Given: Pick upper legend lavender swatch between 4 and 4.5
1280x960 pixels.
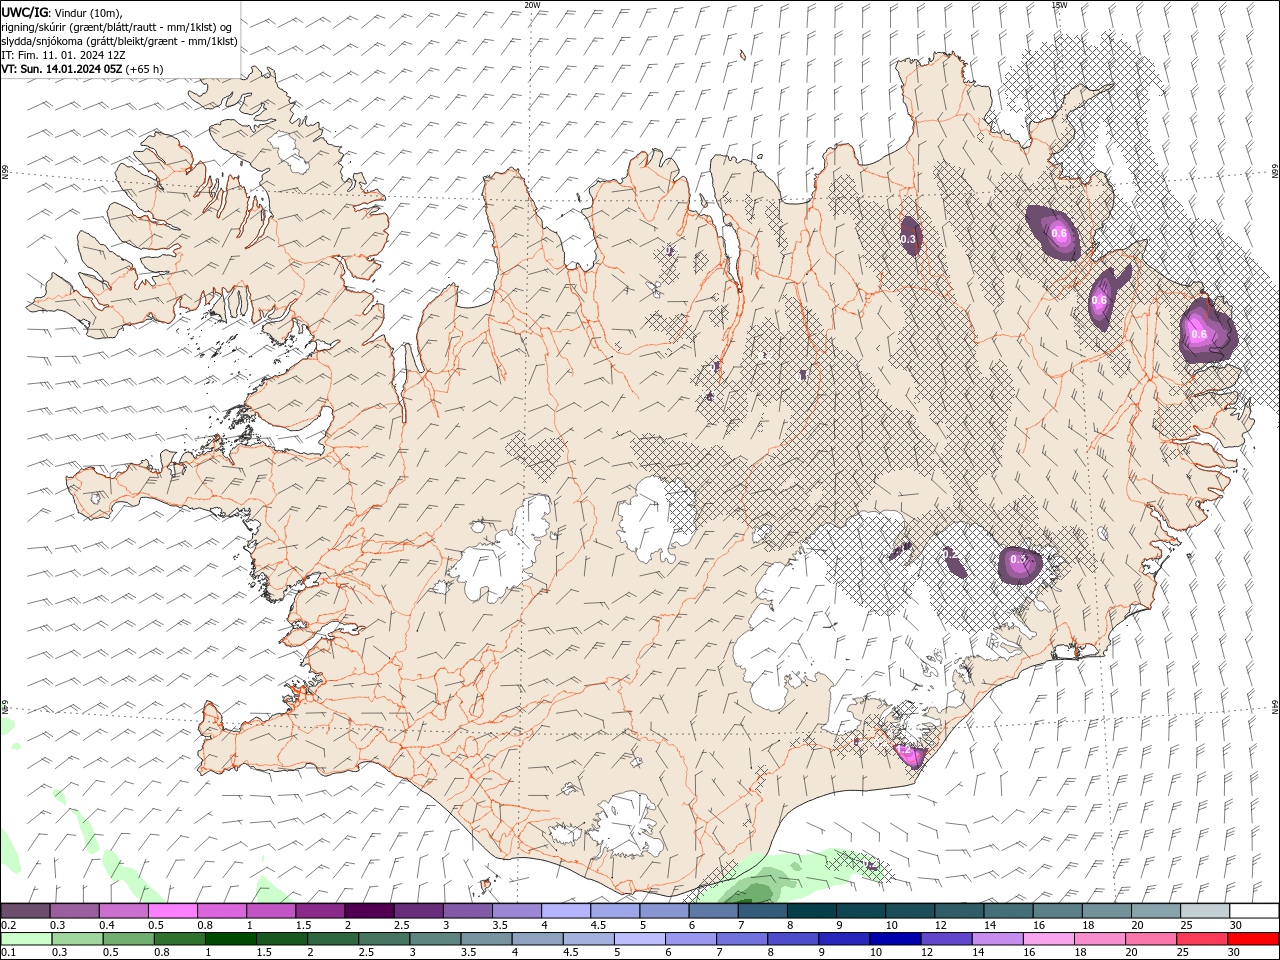Looking at the screenshot, I should point(566,911).
